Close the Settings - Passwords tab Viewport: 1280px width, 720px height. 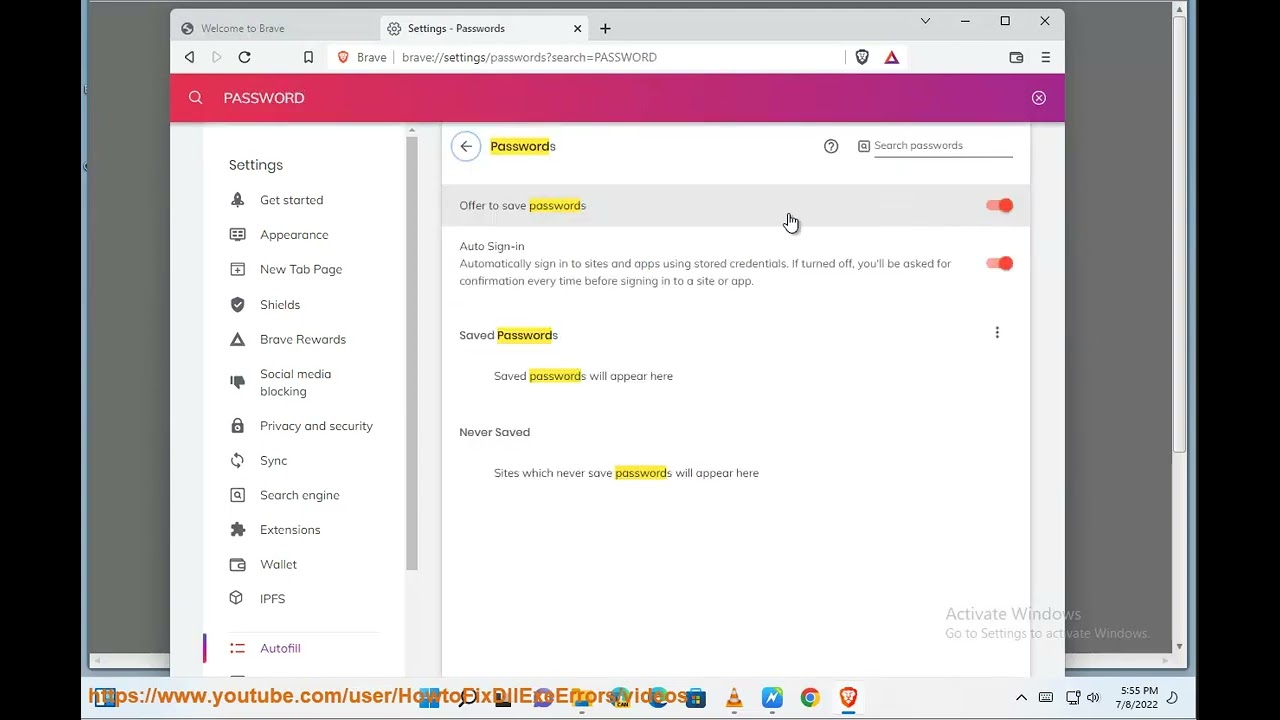577,29
